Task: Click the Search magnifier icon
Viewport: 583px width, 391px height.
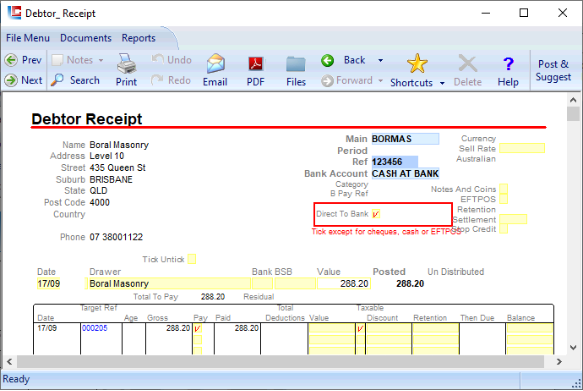Action: [x=57, y=80]
